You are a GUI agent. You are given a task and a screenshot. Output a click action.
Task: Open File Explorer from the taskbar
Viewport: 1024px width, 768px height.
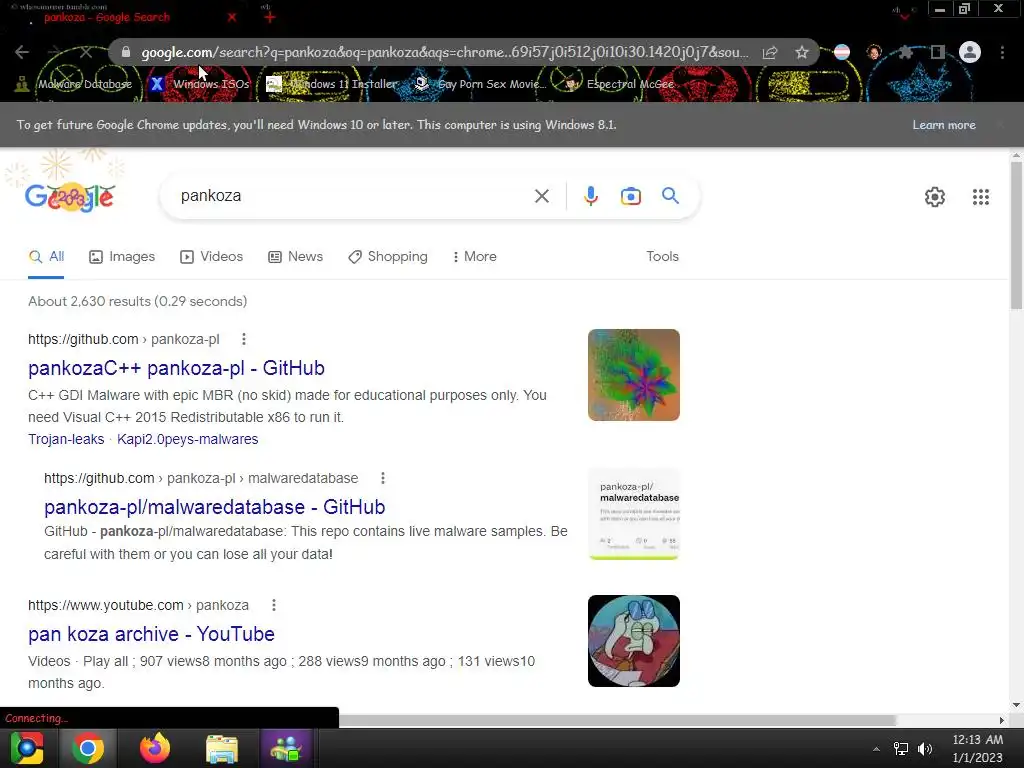pyautogui.click(x=221, y=748)
